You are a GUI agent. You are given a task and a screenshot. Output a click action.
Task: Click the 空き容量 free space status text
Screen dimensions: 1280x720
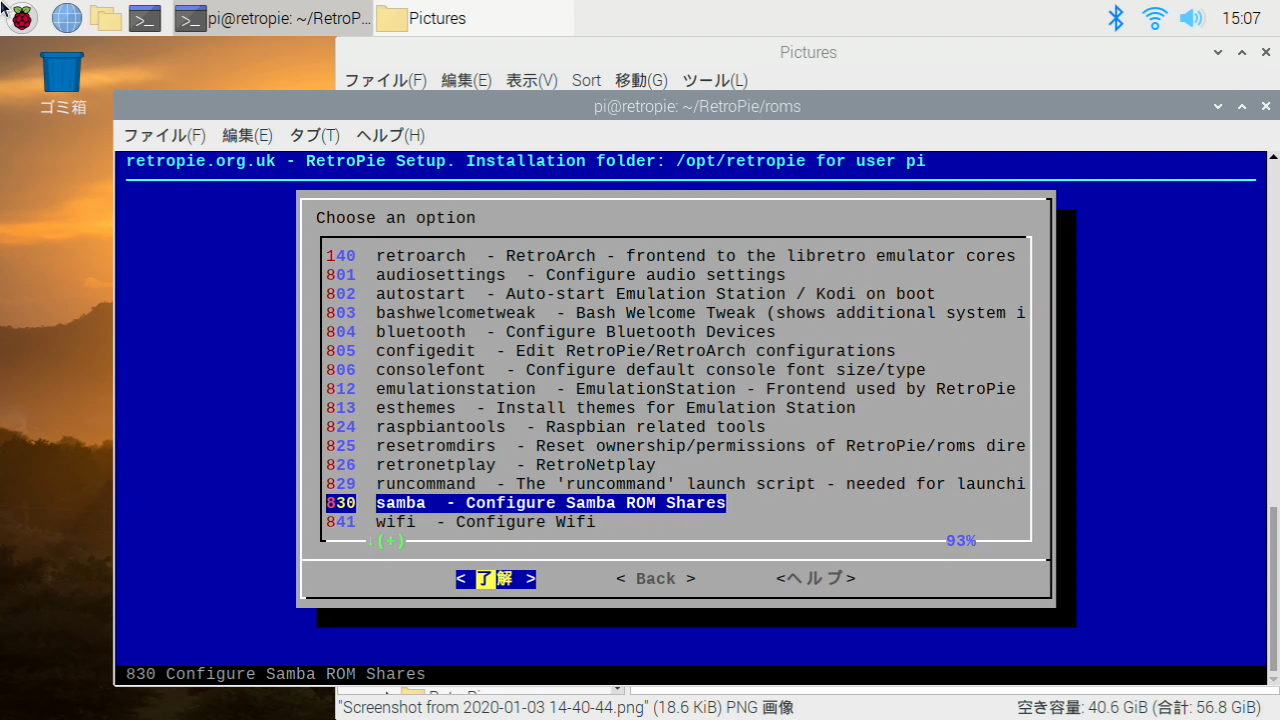pos(1139,707)
